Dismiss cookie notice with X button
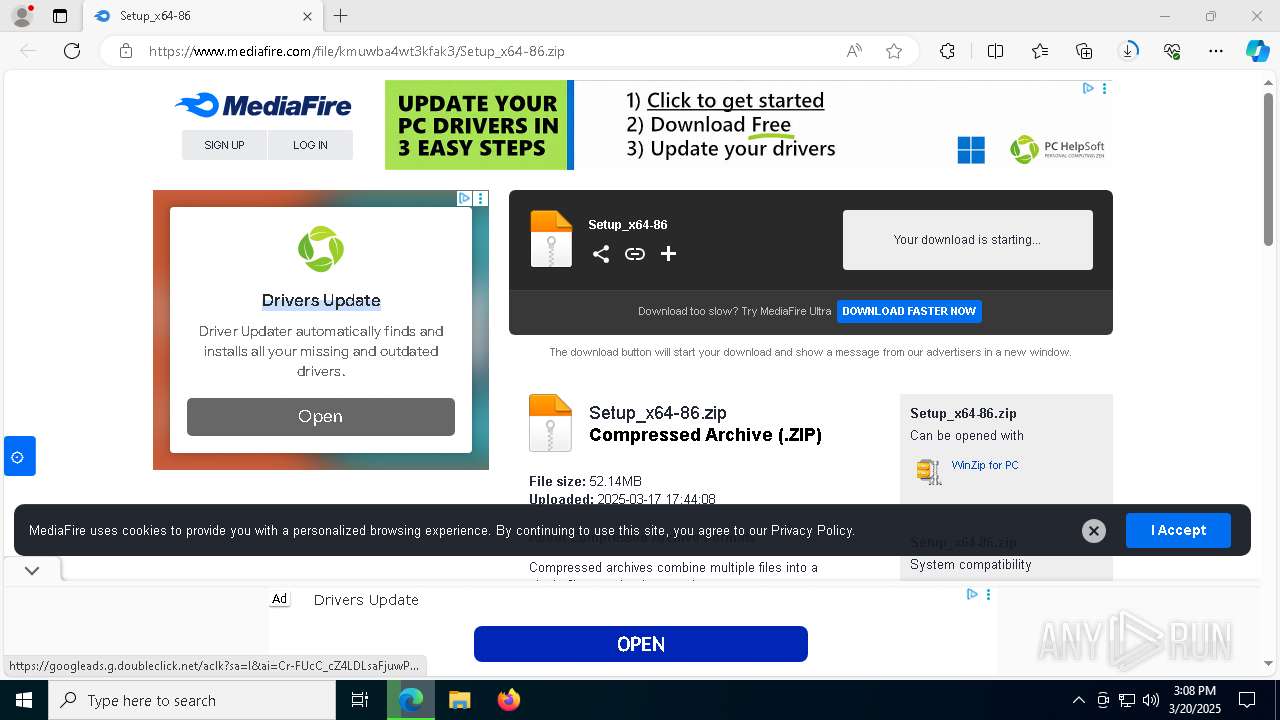The height and width of the screenshot is (720, 1280). click(1094, 531)
